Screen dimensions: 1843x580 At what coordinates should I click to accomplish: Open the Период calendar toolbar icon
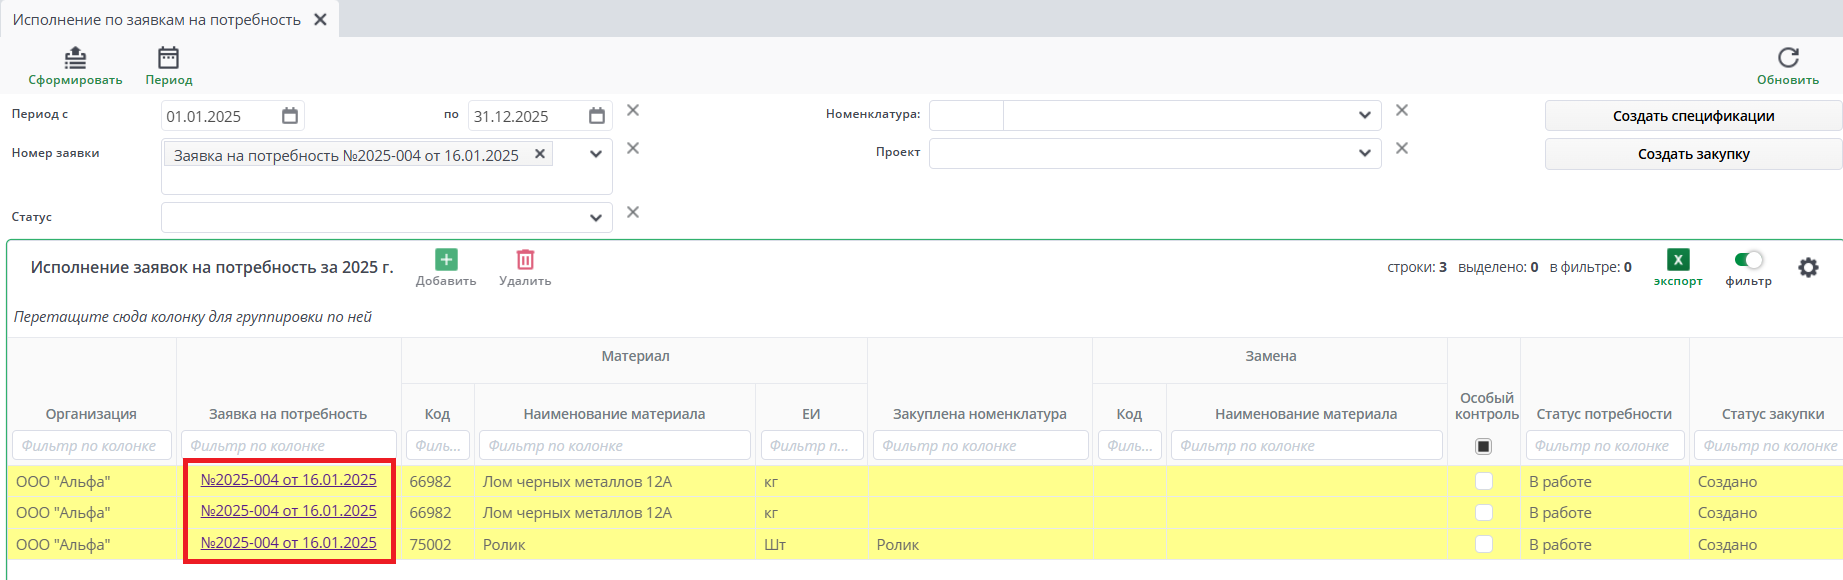[x=168, y=58]
